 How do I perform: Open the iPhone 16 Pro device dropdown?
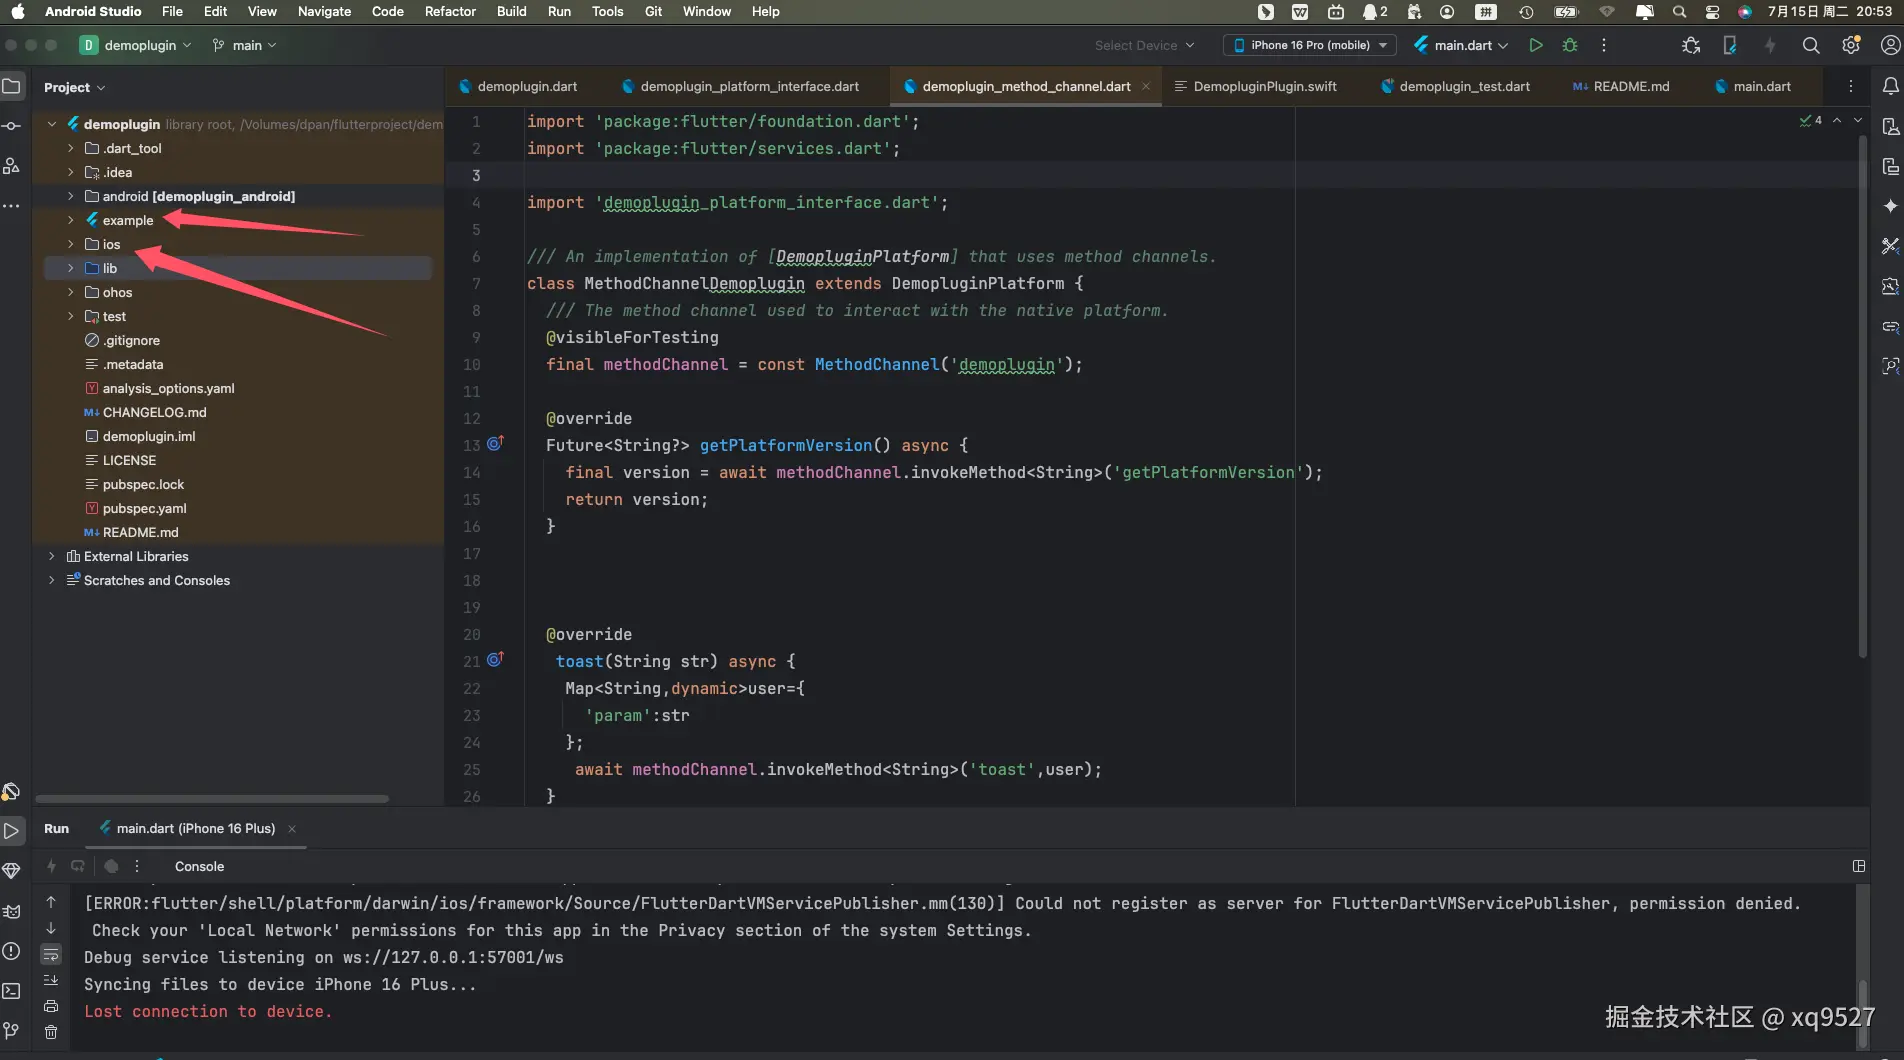click(x=1310, y=45)
